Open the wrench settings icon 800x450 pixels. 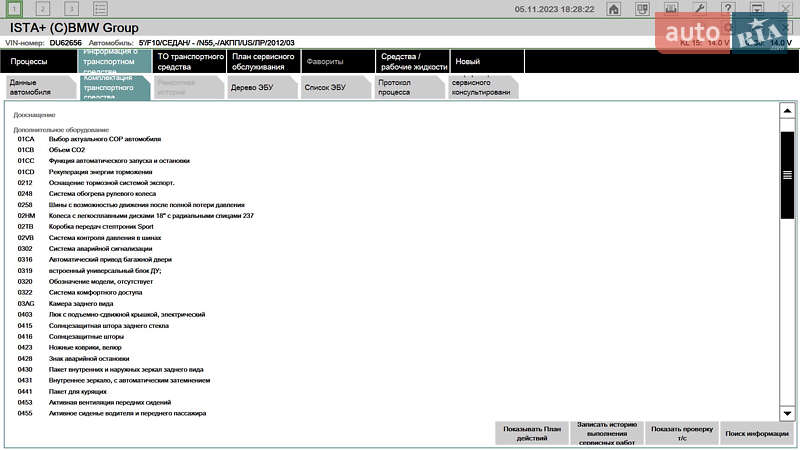pyautogui.click(x=701, y=9)
